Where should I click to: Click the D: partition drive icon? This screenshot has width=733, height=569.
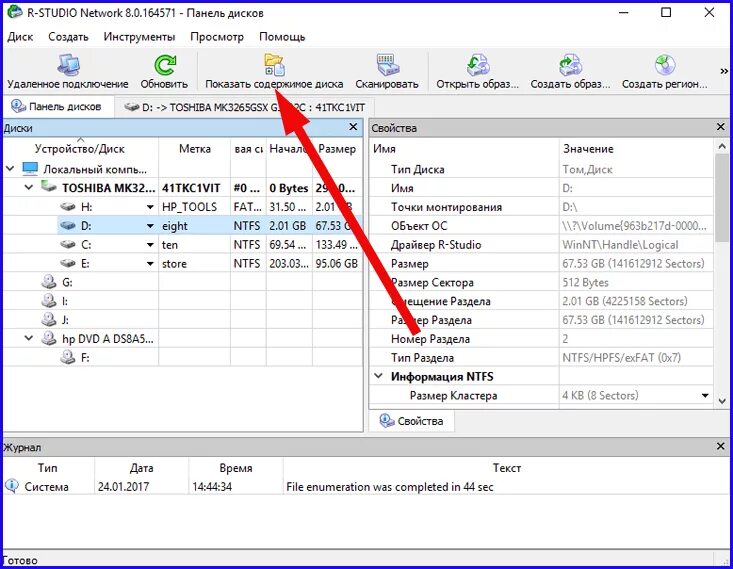pyautogui.click(x=68, y=225)
